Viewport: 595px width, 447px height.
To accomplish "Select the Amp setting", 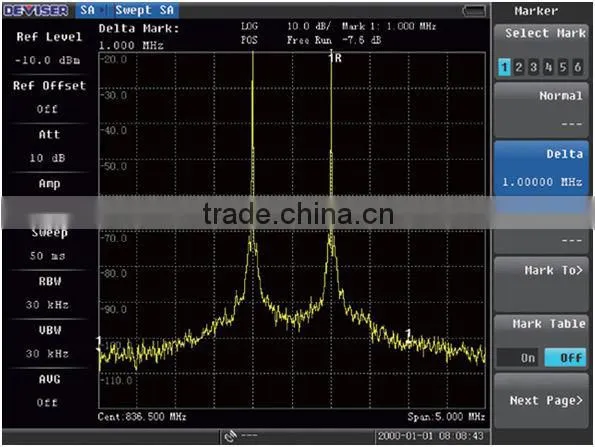I will tap(49, 185).
